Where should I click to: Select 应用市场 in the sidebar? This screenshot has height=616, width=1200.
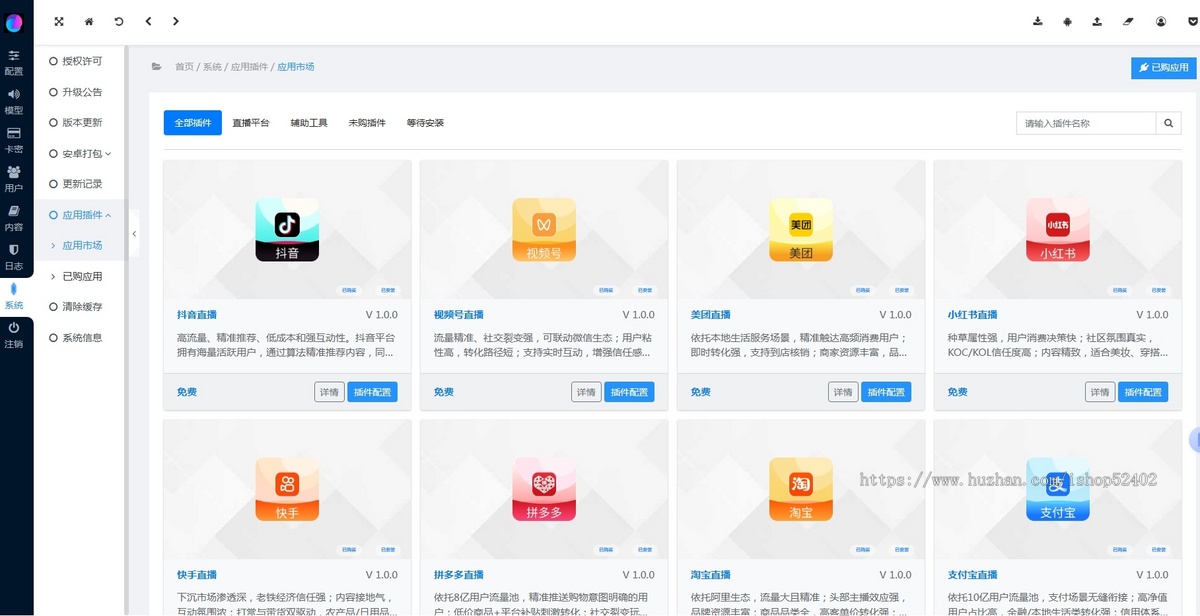pos(82,245)
